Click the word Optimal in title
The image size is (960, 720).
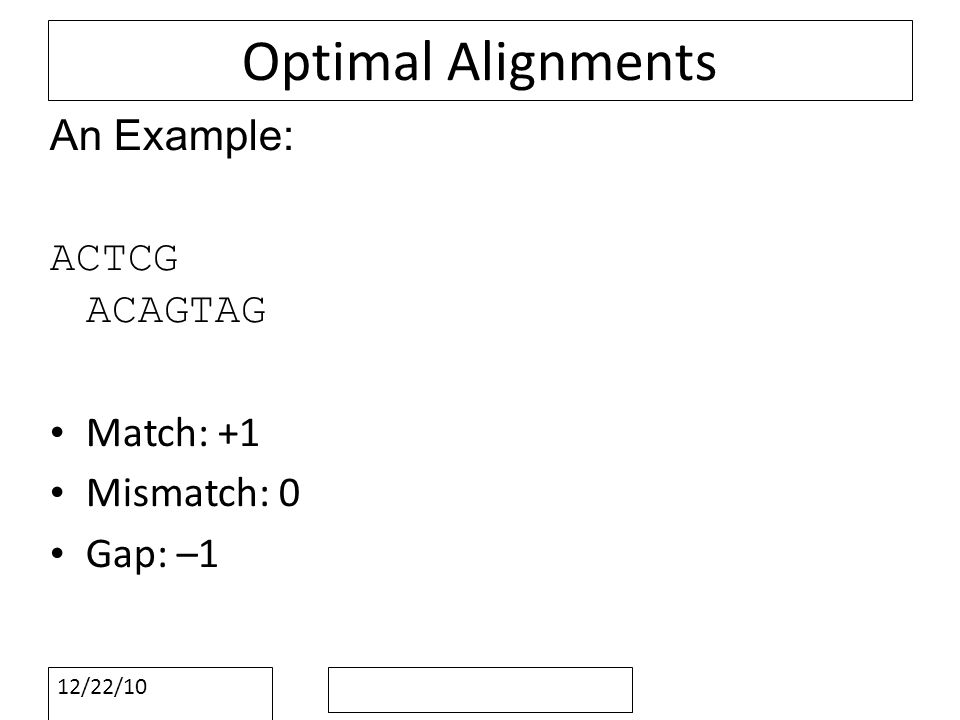(x=337, y=63)
